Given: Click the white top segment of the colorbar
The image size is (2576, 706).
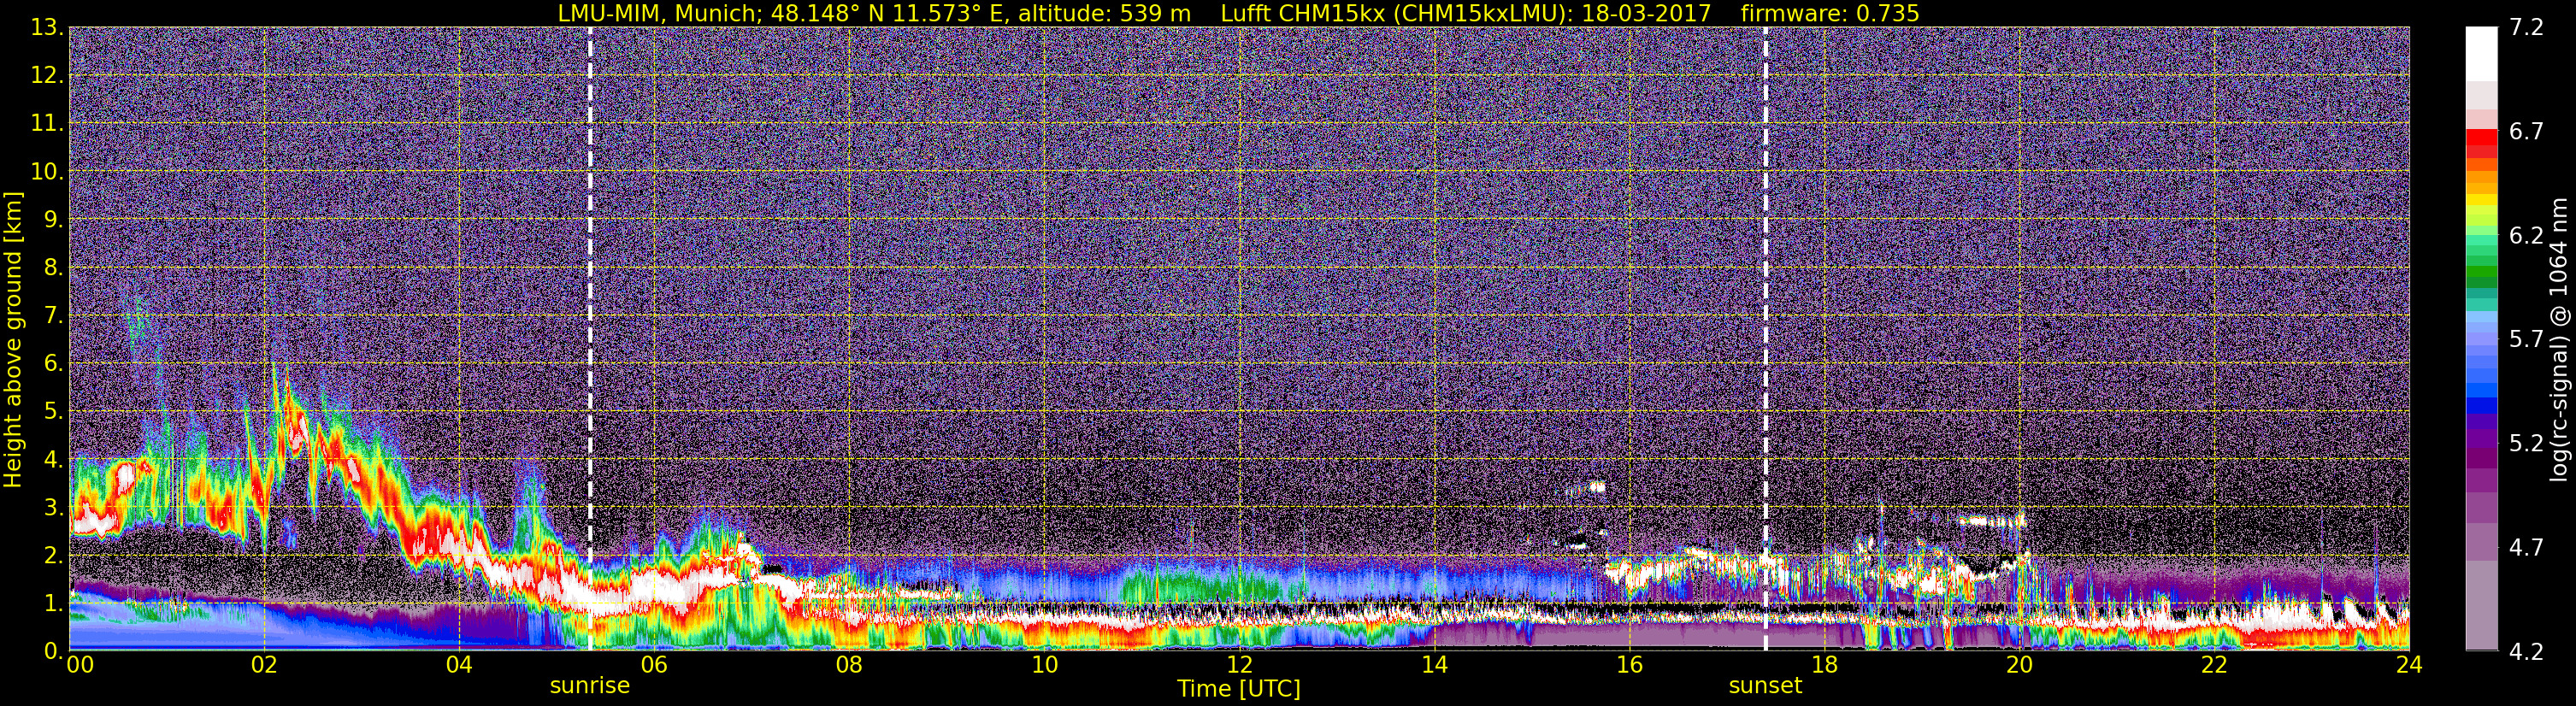Looking at the screenshot, I should coord(2481,53).
